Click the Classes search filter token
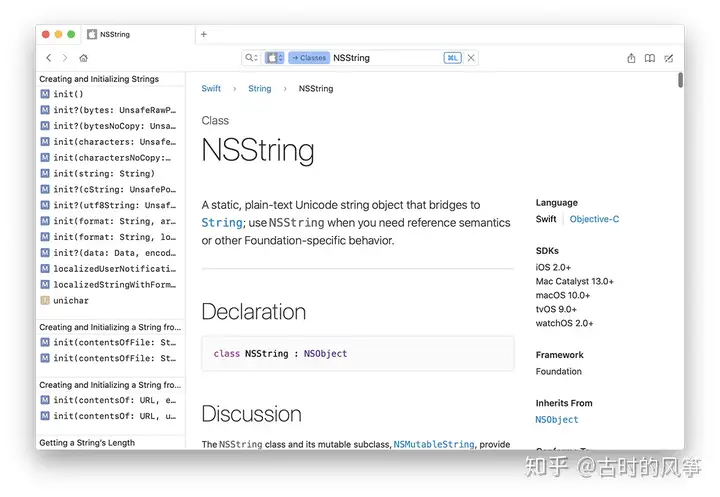 click(x=309, y=58)
